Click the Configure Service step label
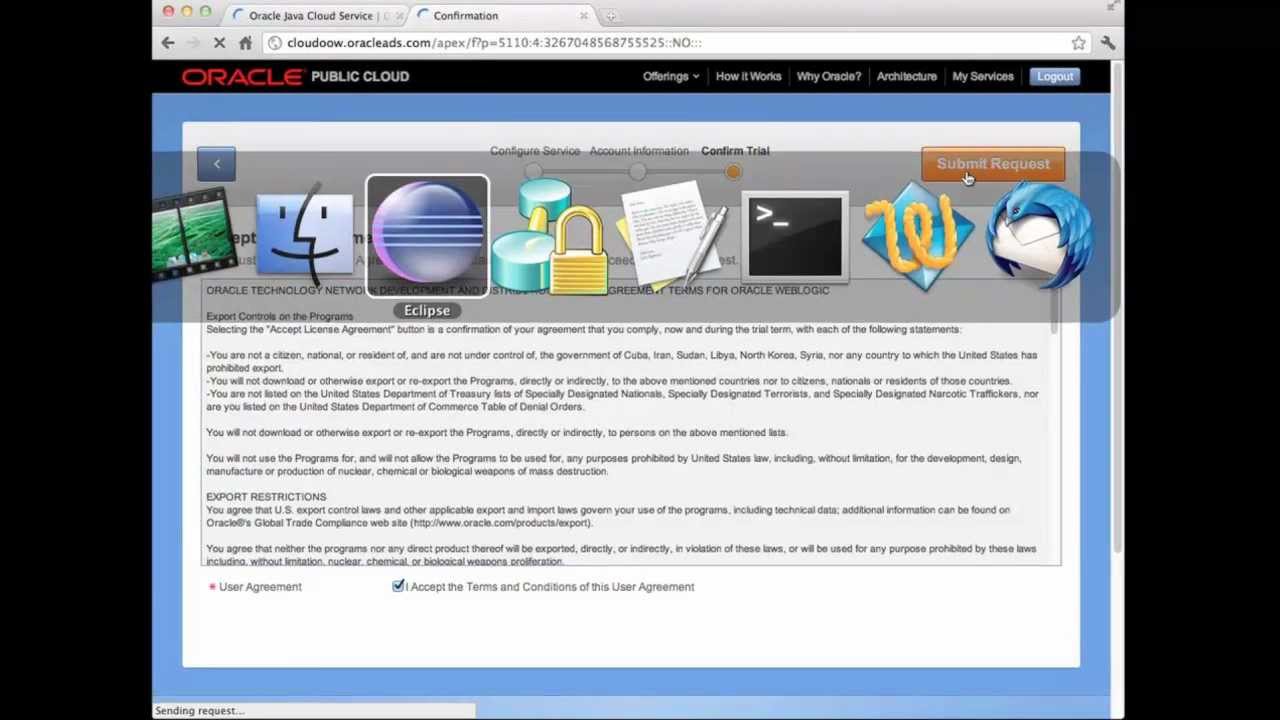Image resolution: width=1280 pixels, height=720 pixels. [x=534, y=151]
